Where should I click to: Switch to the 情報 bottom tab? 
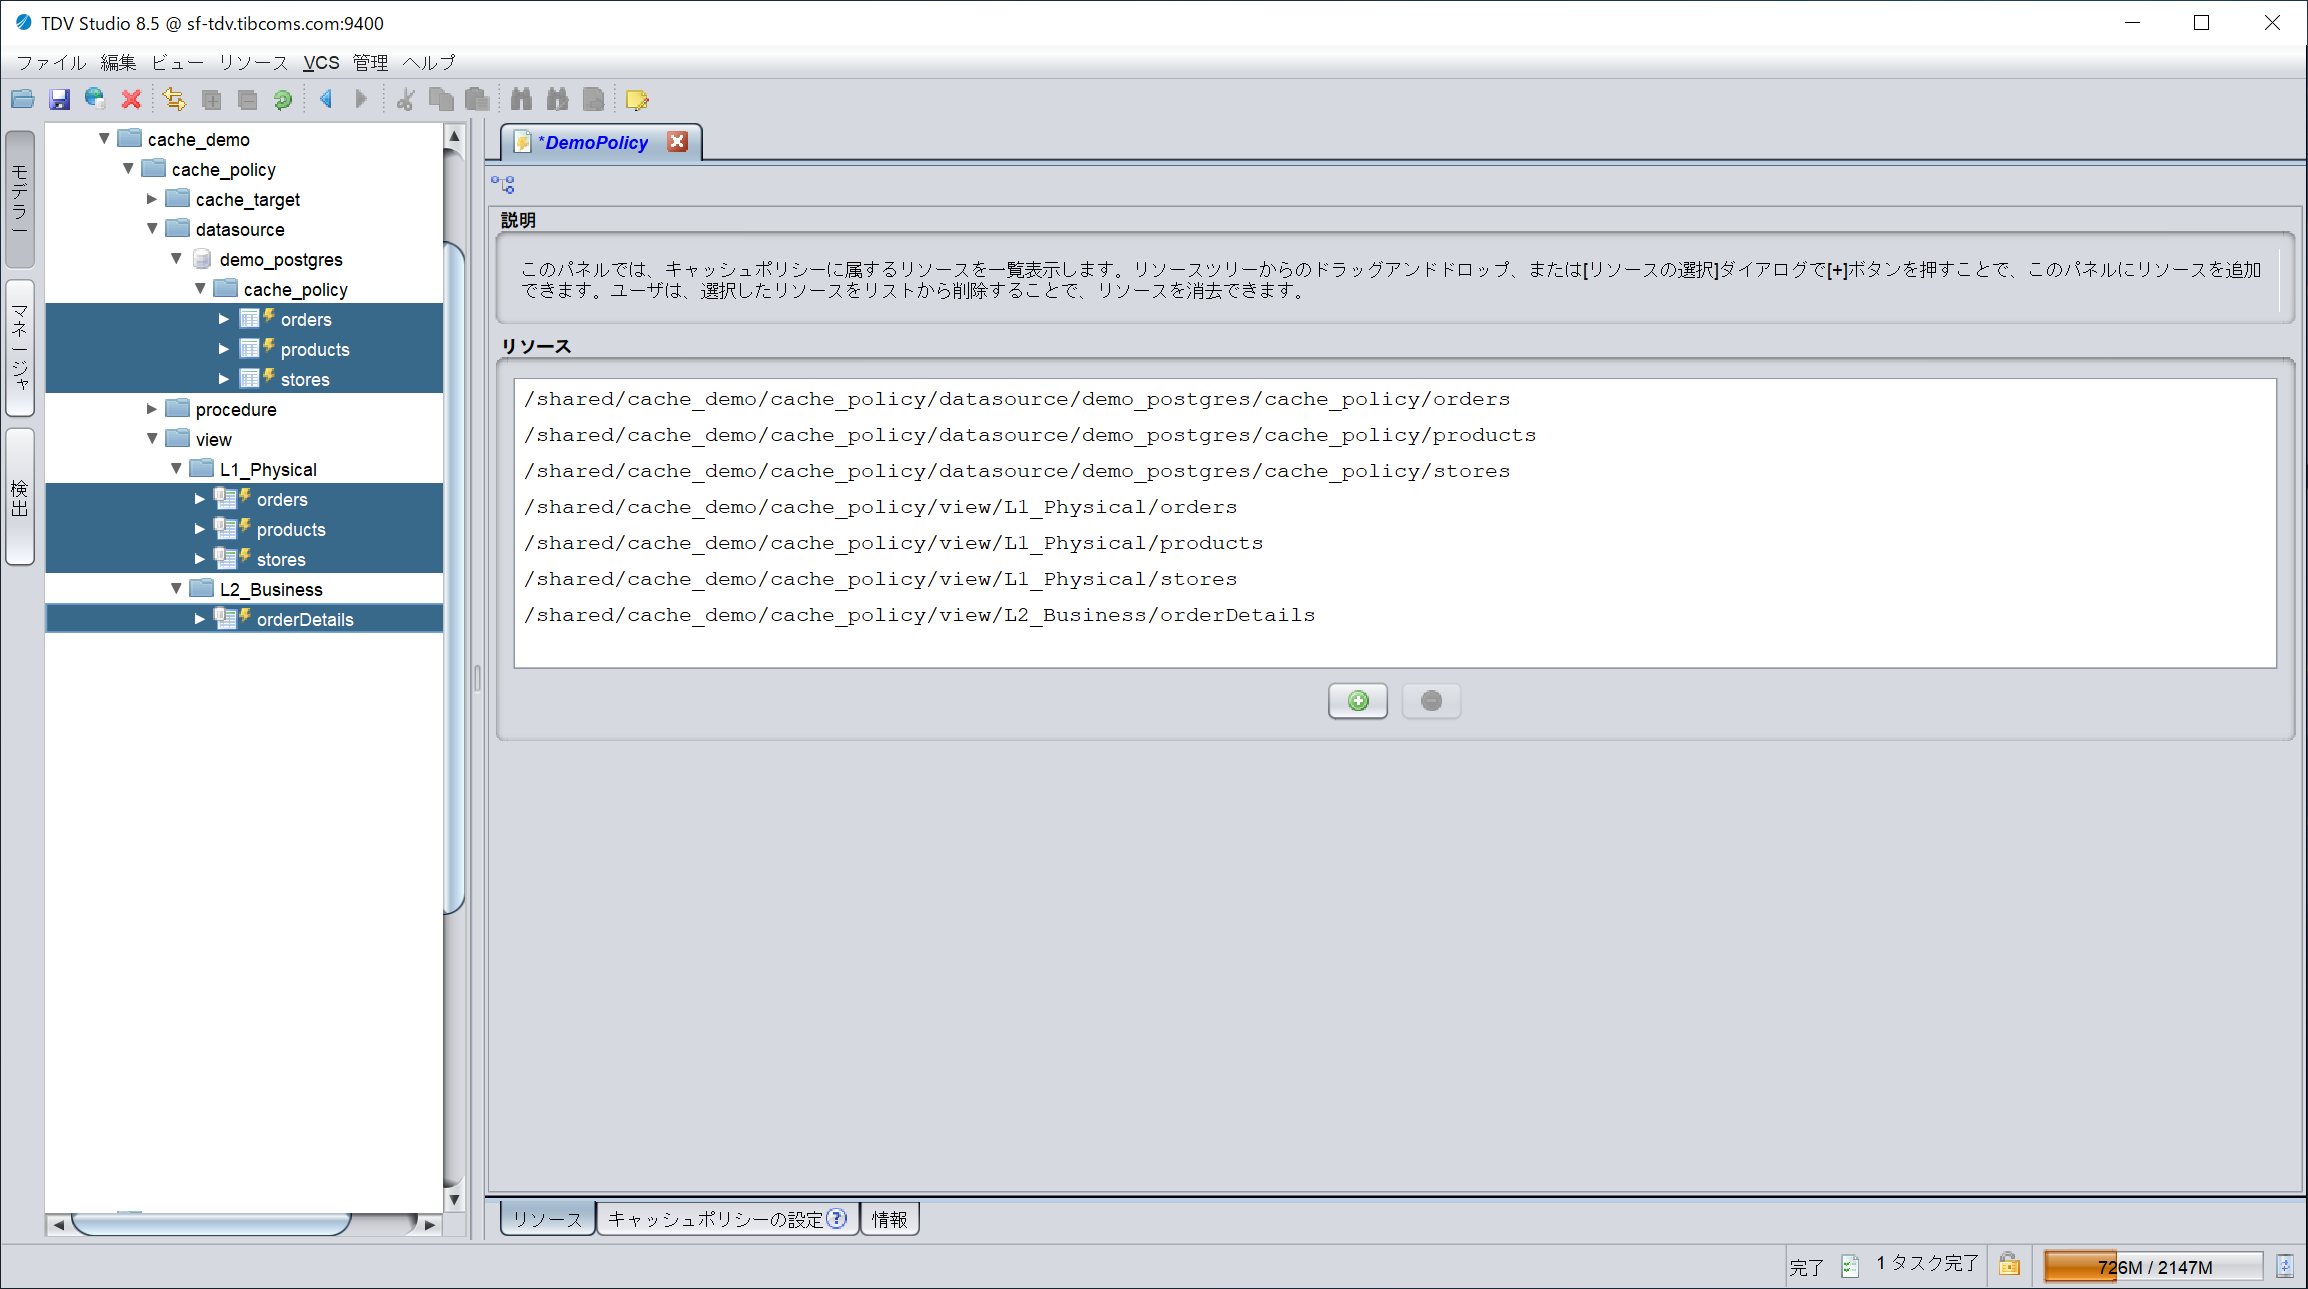889,1219
